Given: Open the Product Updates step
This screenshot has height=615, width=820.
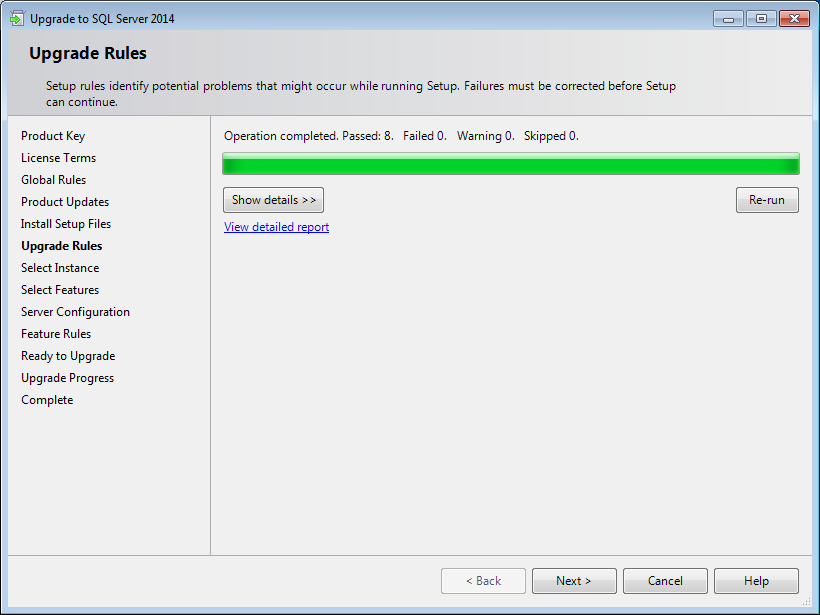Looking at the screenshot, I should pos(65,202).
